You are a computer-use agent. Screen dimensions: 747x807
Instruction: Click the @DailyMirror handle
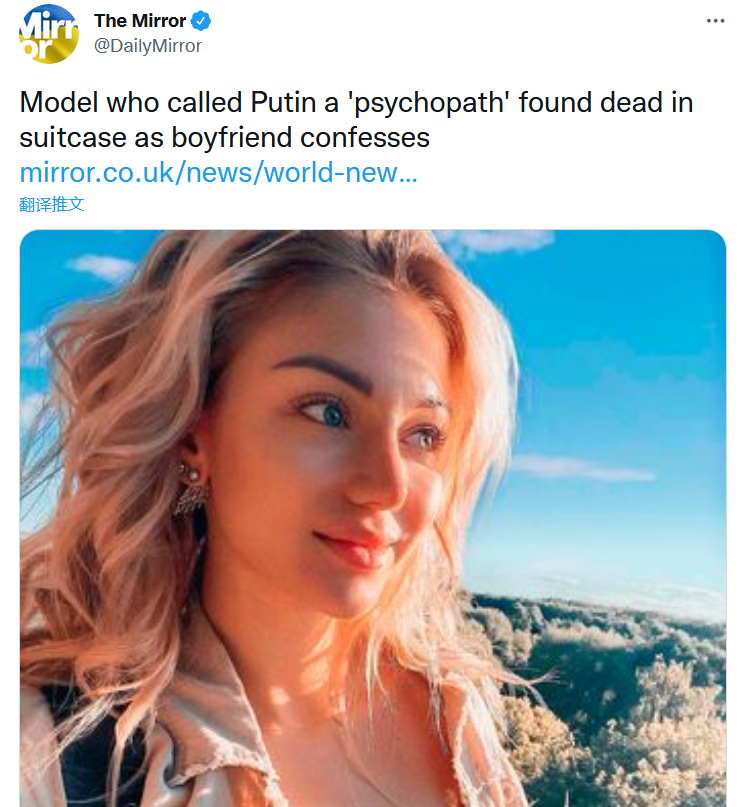click(147, 46)
